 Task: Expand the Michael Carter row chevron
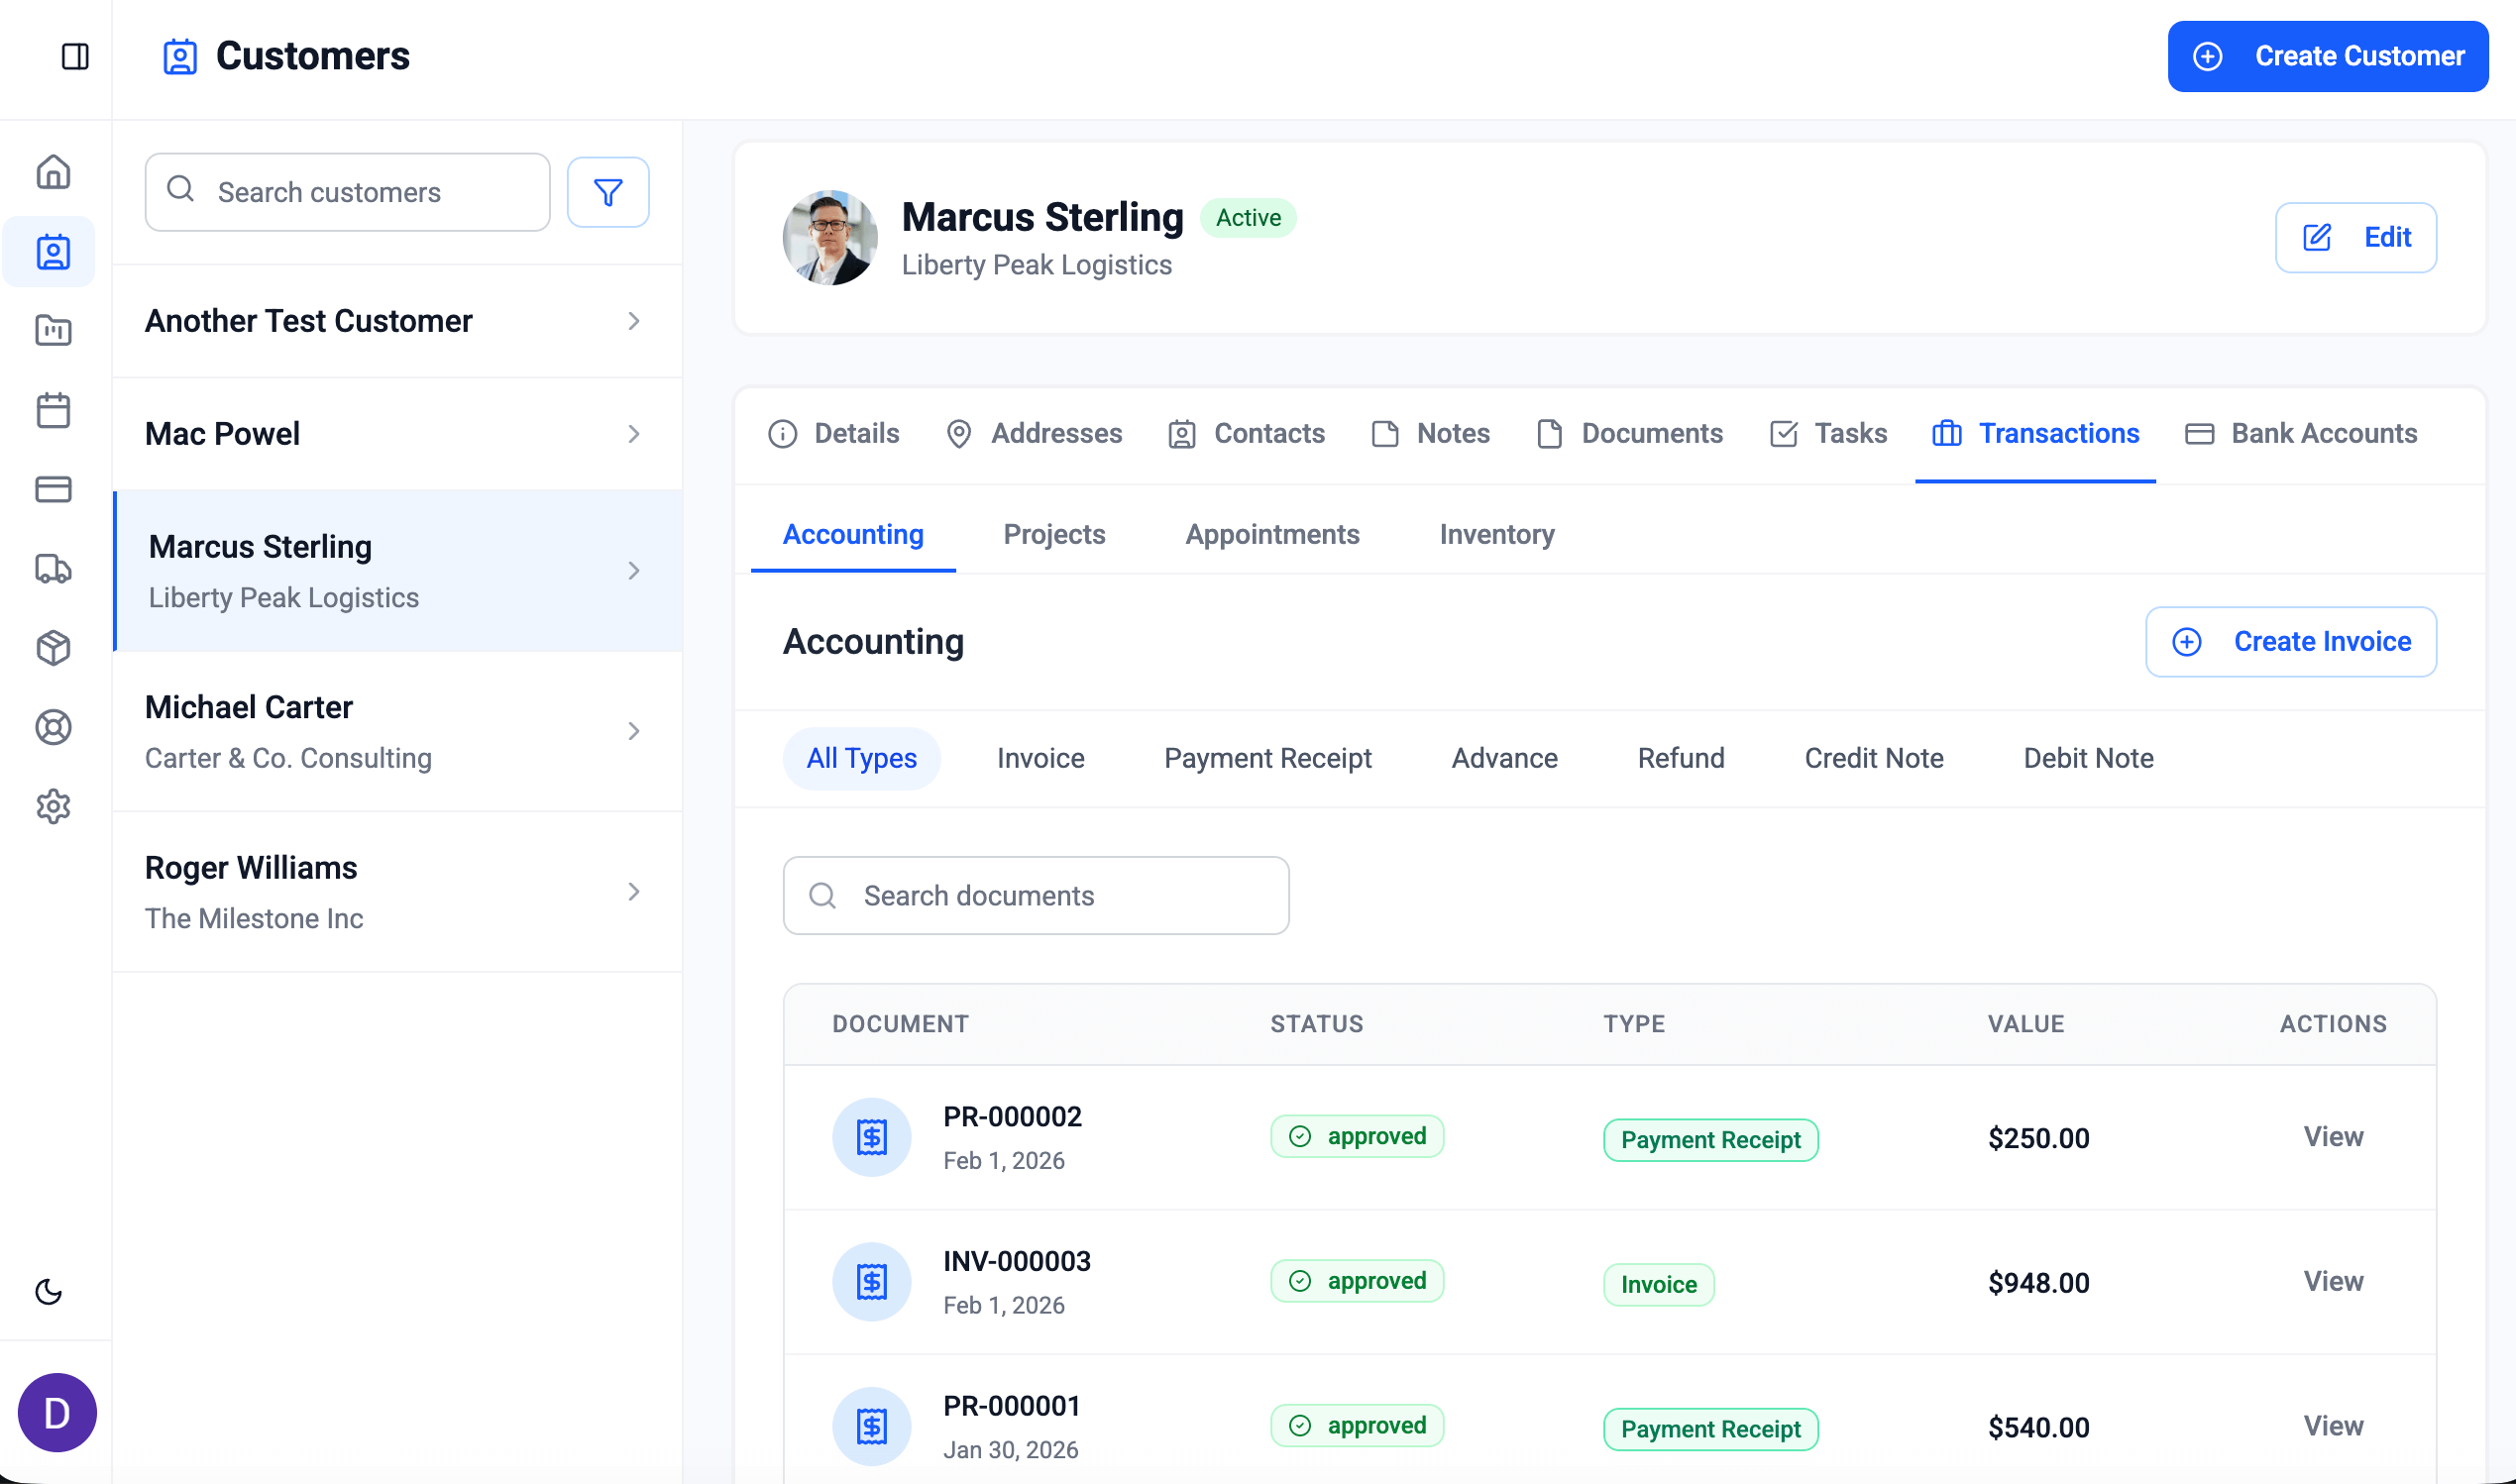633,731
